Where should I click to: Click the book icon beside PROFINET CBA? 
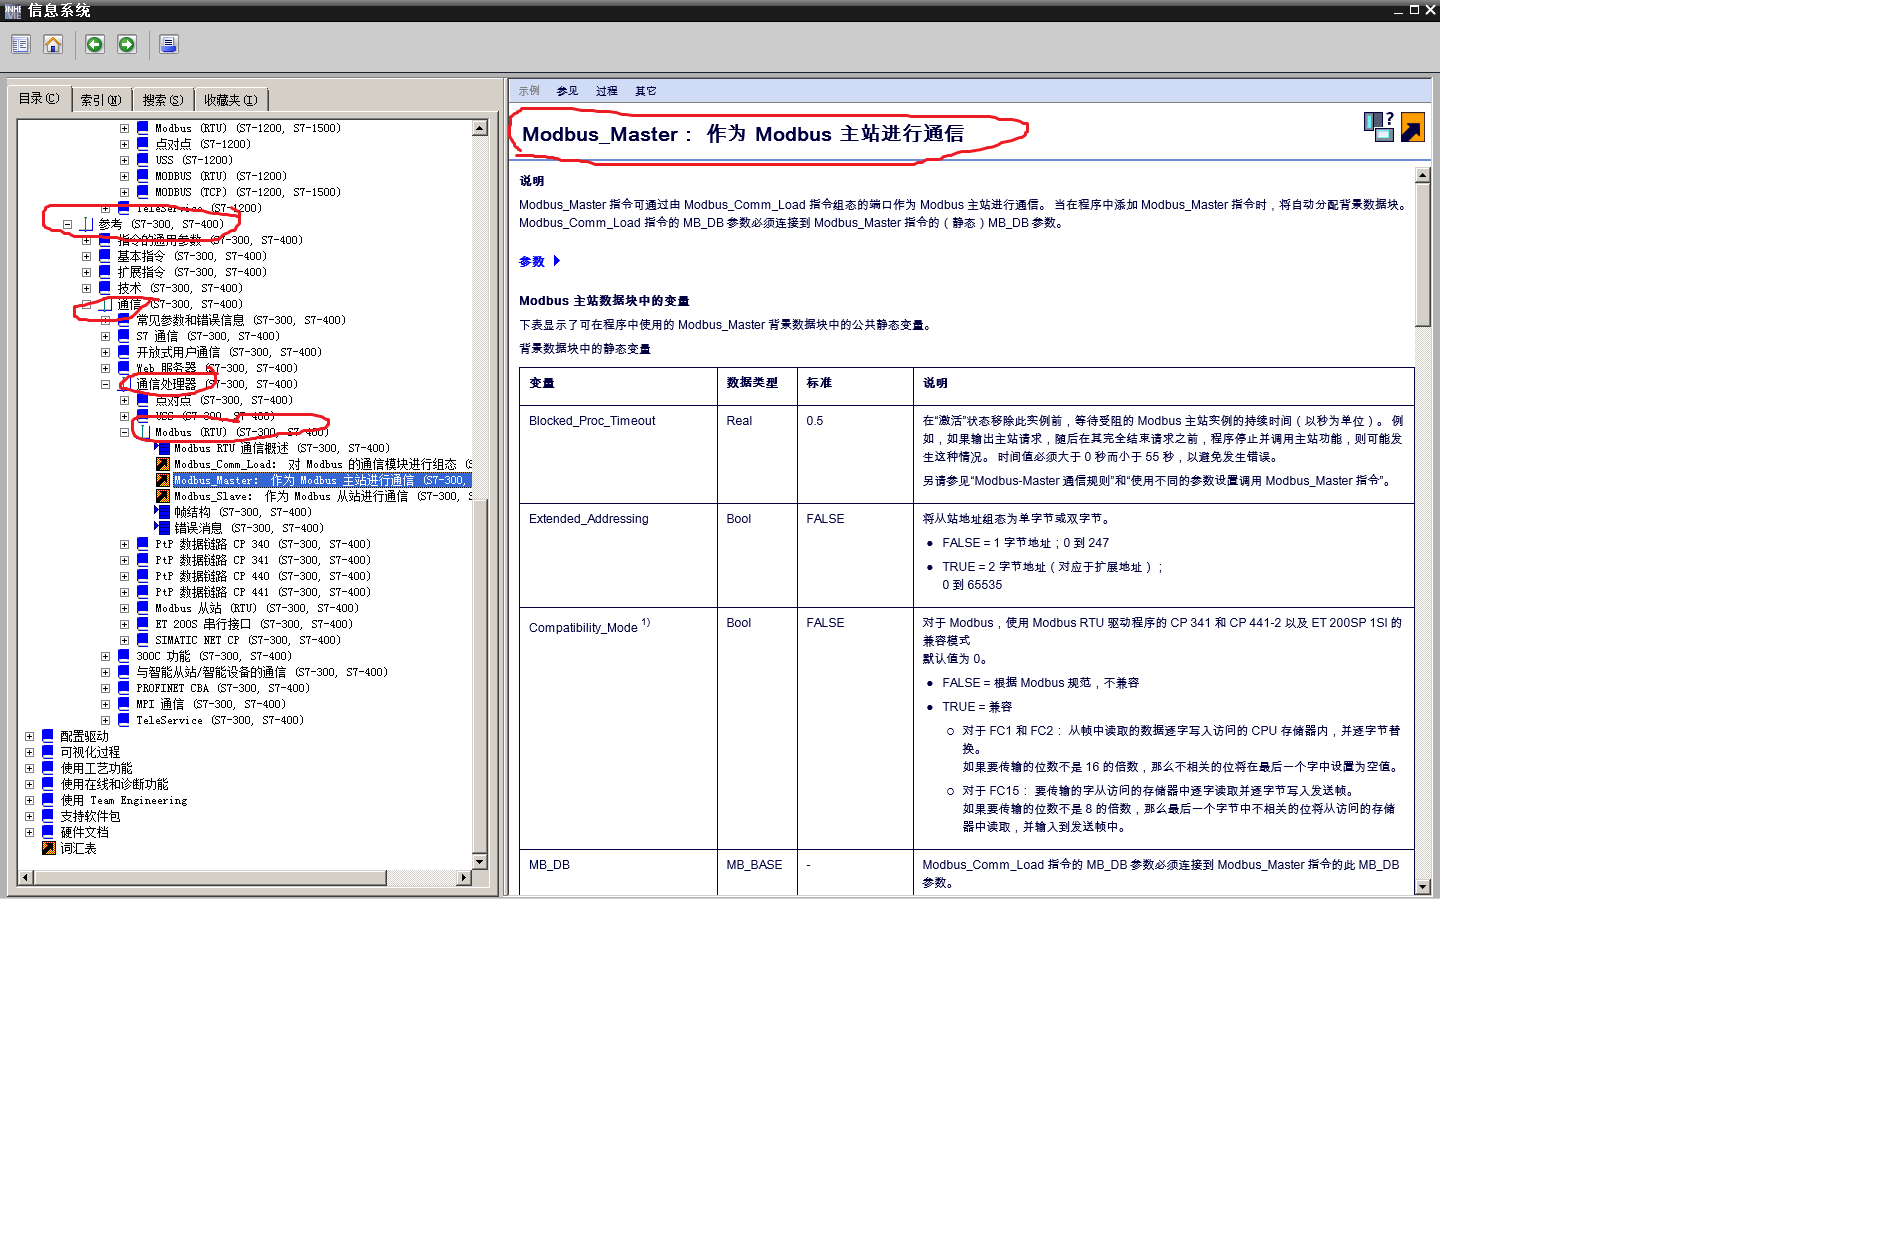pyautogui.click(x=124, y=688)
